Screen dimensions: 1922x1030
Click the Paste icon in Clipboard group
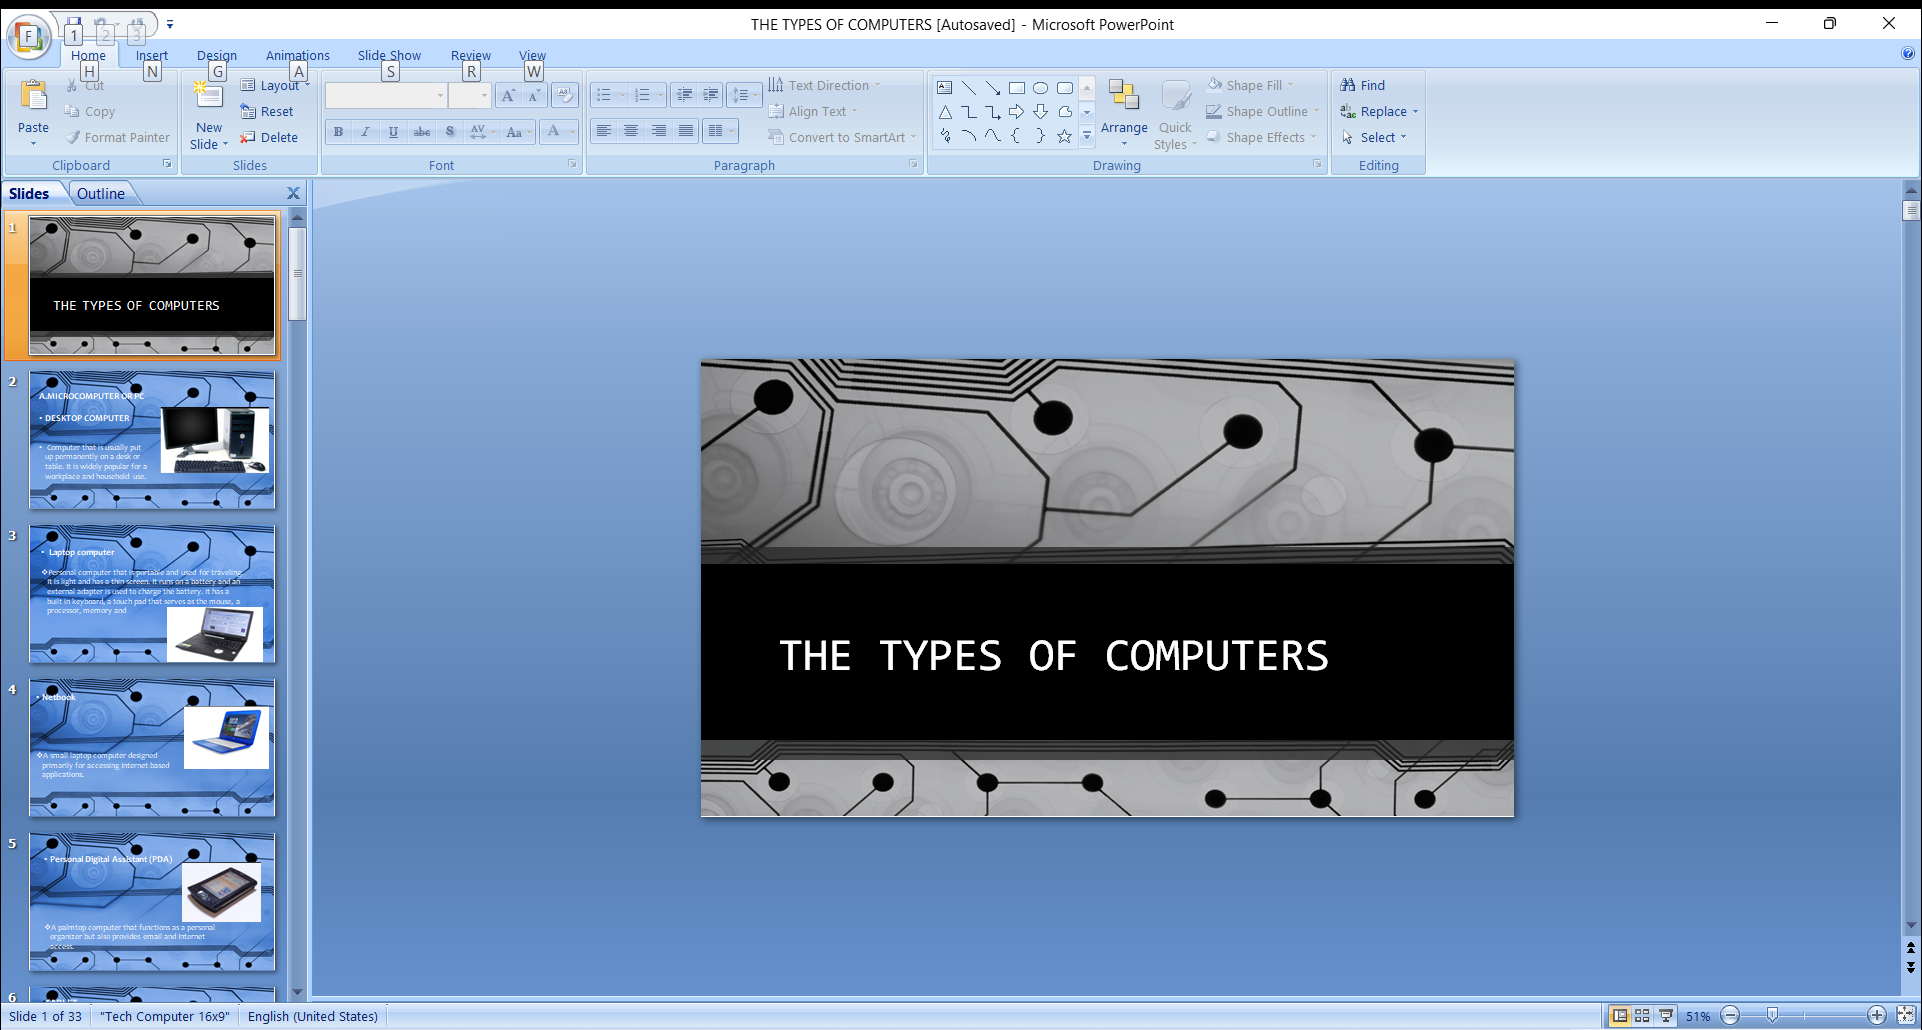pyautogui.click(x=33, y=96)
